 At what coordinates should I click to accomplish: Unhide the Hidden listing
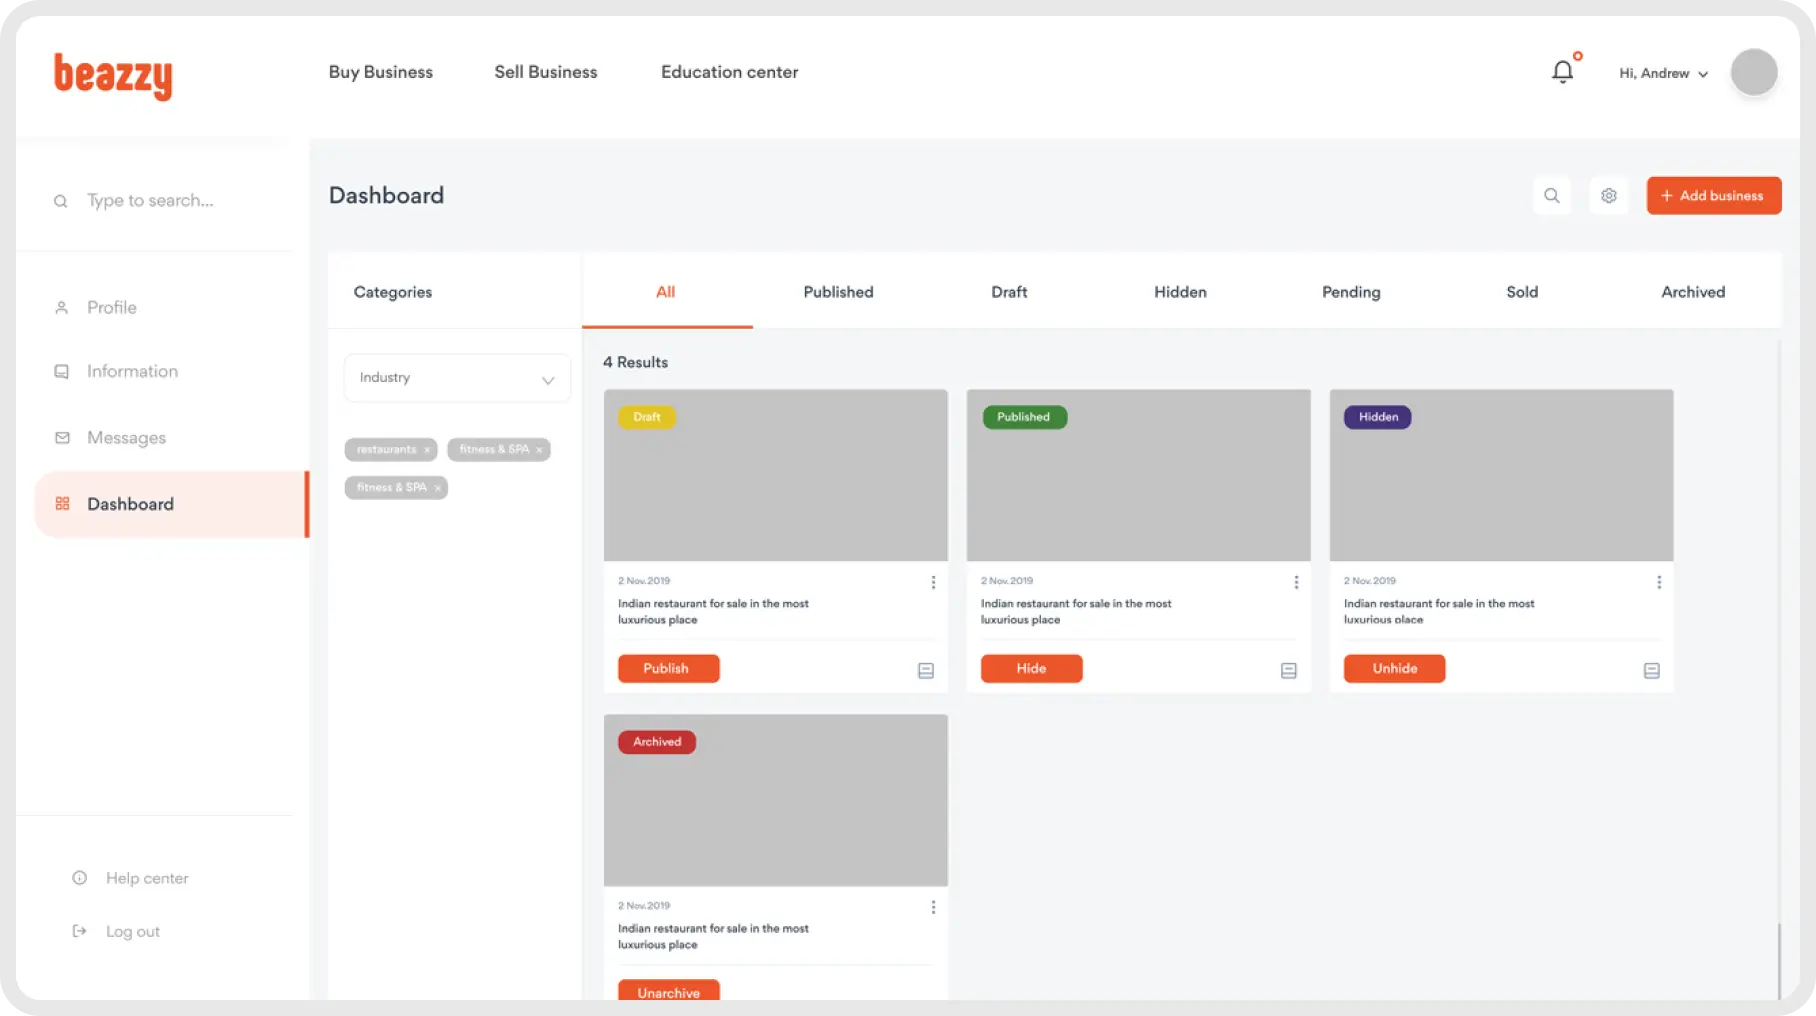[x=1394, y=668]
